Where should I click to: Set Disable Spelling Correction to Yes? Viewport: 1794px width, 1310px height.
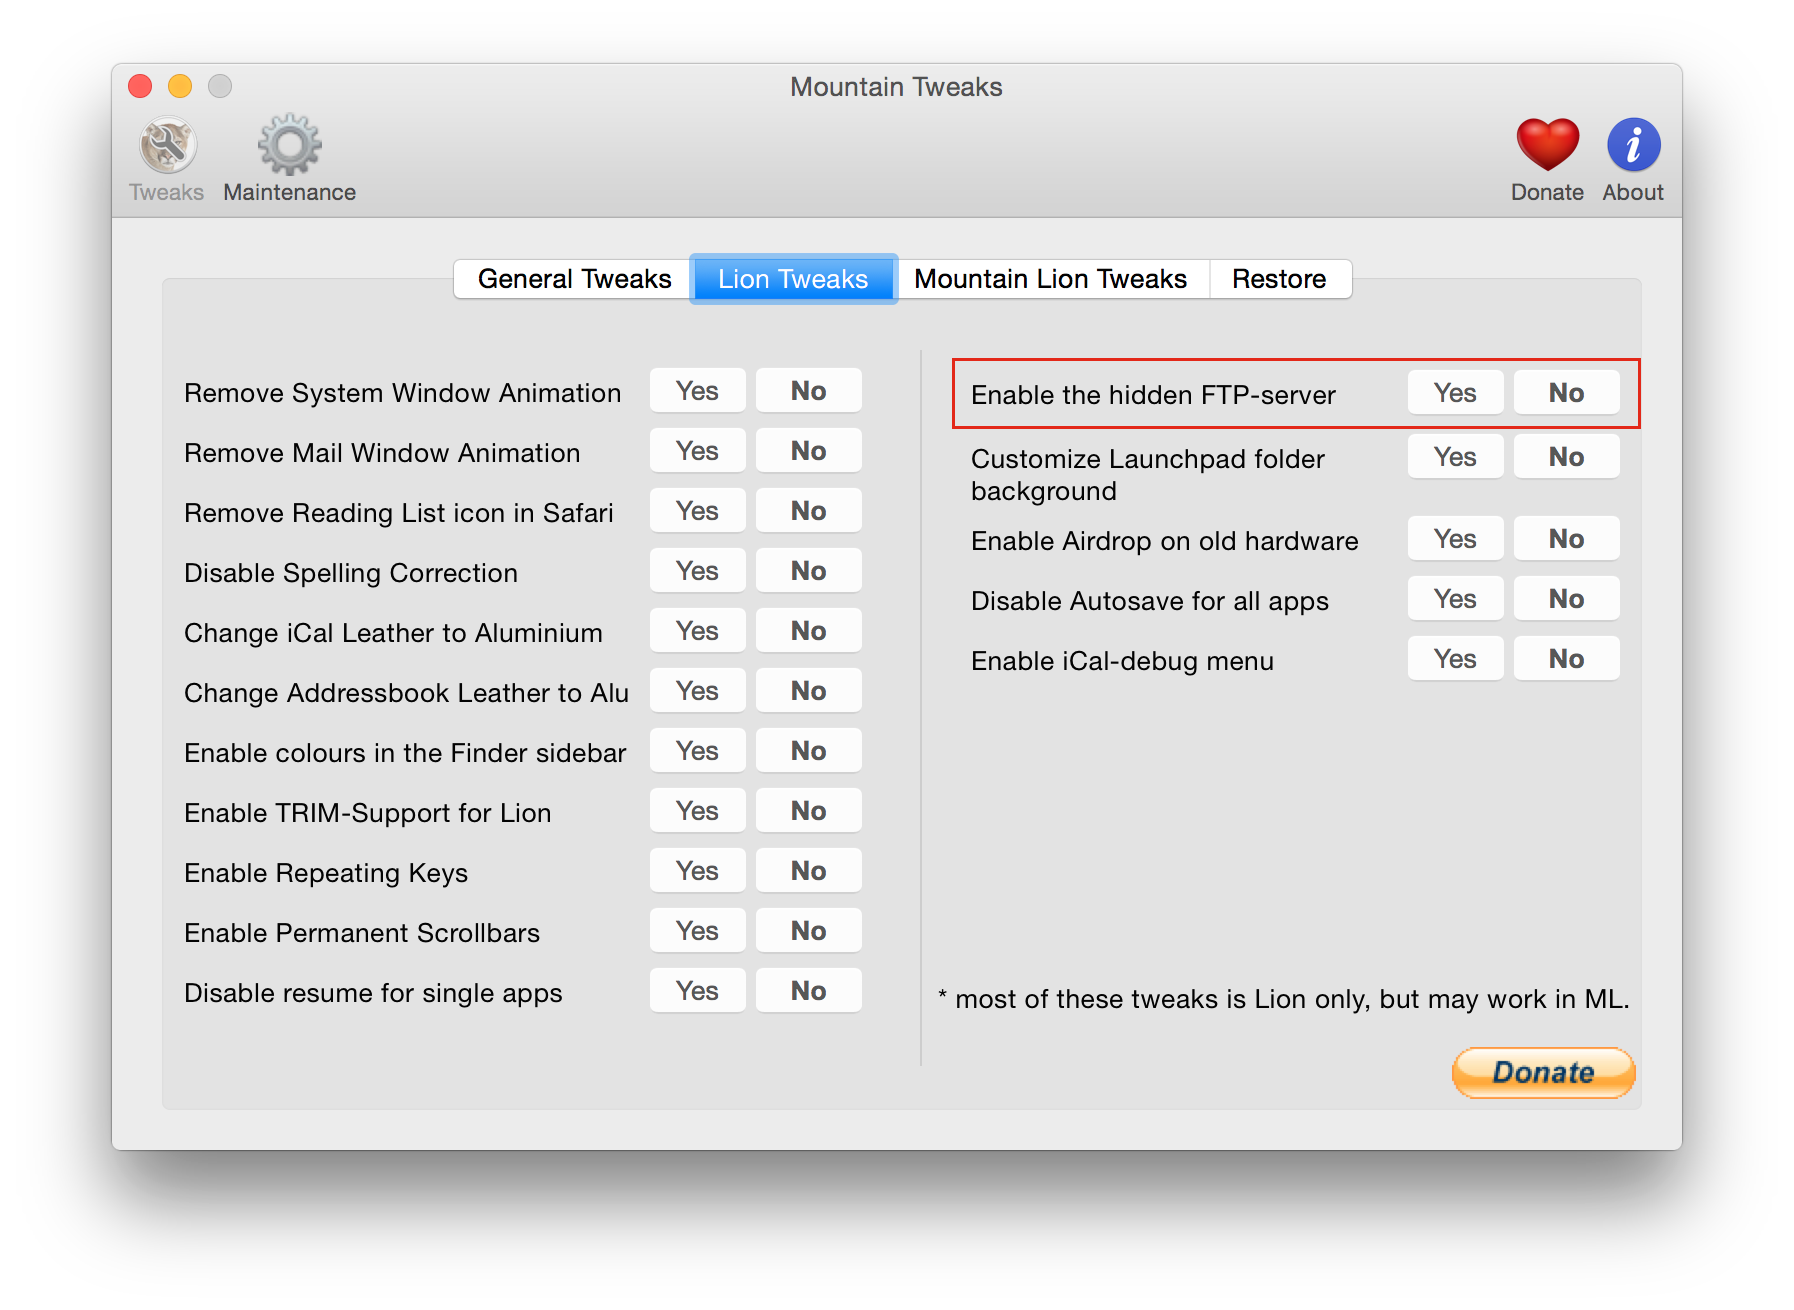pos(697,571)
